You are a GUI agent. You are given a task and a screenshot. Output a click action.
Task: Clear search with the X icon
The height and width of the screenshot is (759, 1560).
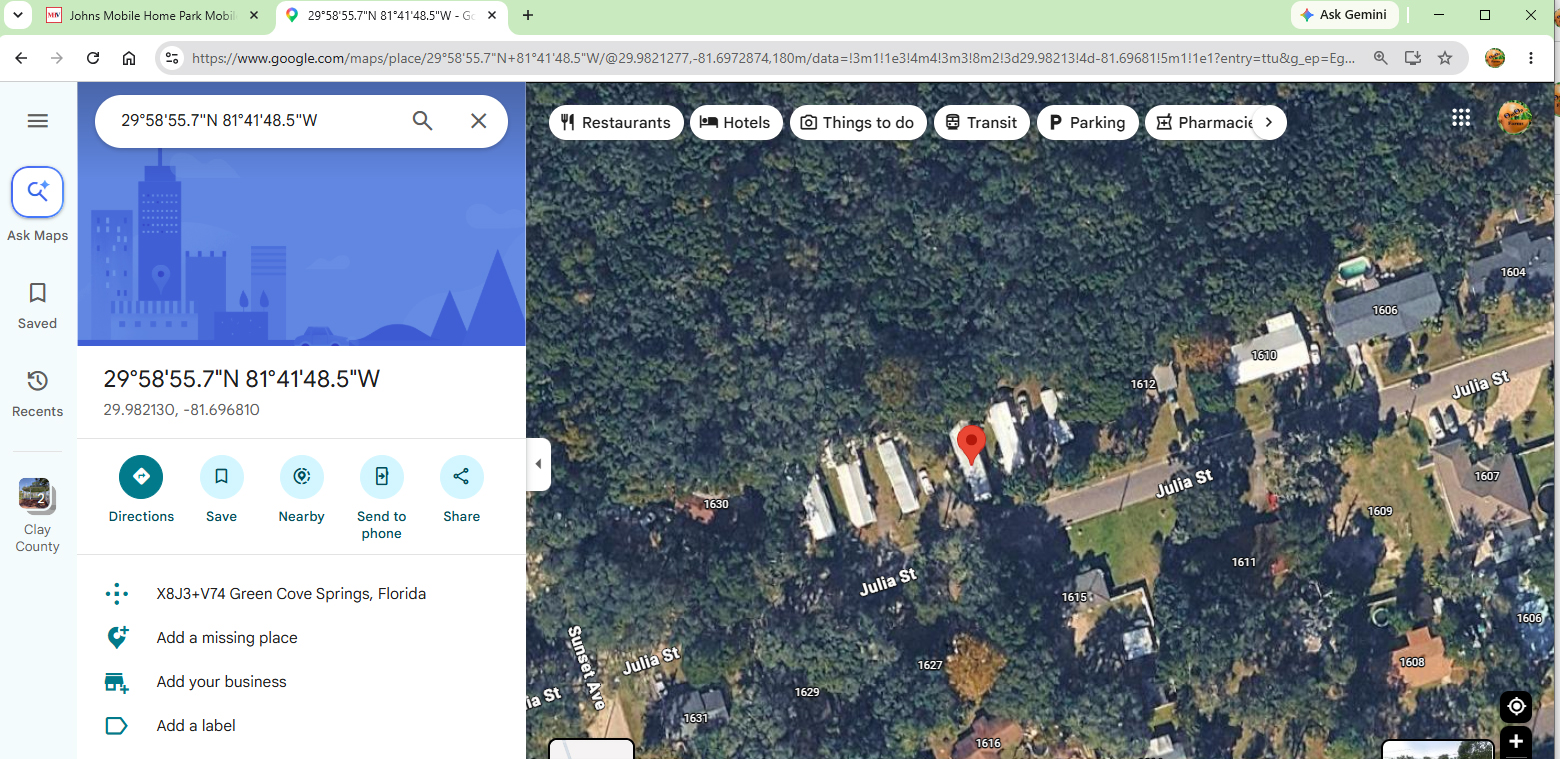pyautogui.click(x=479, y=121)
